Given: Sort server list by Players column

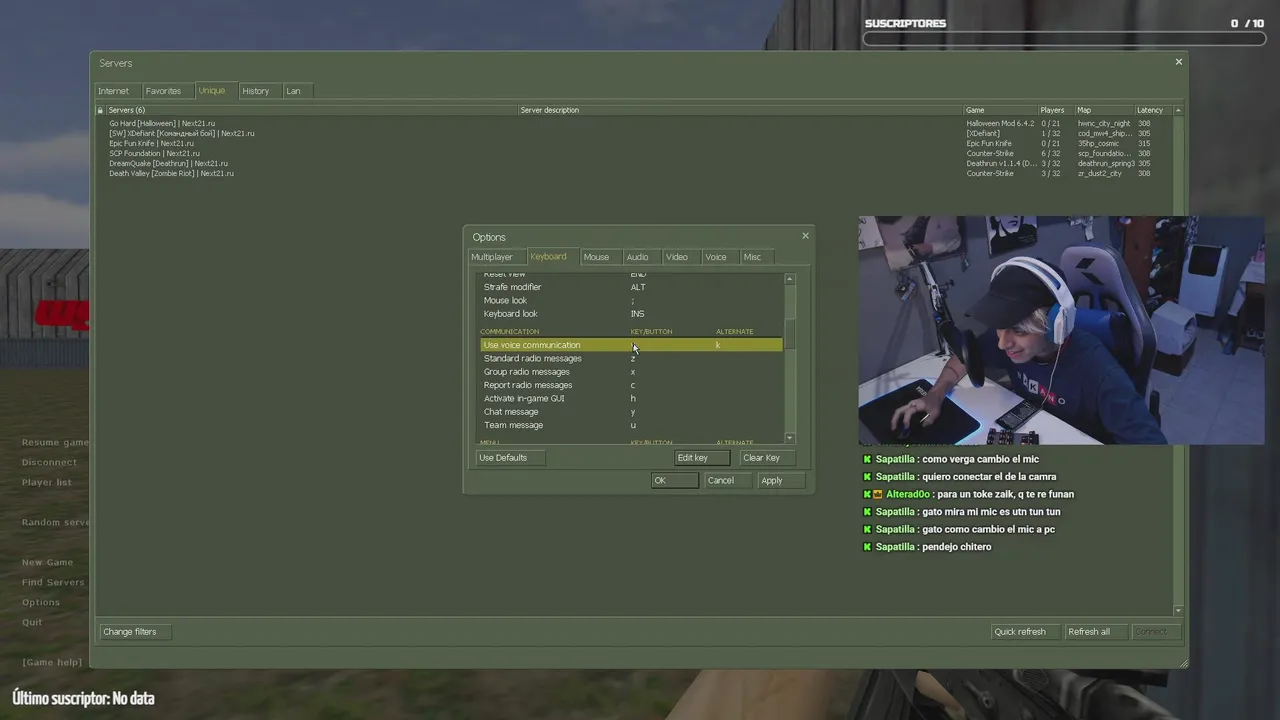Looking at the screenshot, I should (1055, 110).
